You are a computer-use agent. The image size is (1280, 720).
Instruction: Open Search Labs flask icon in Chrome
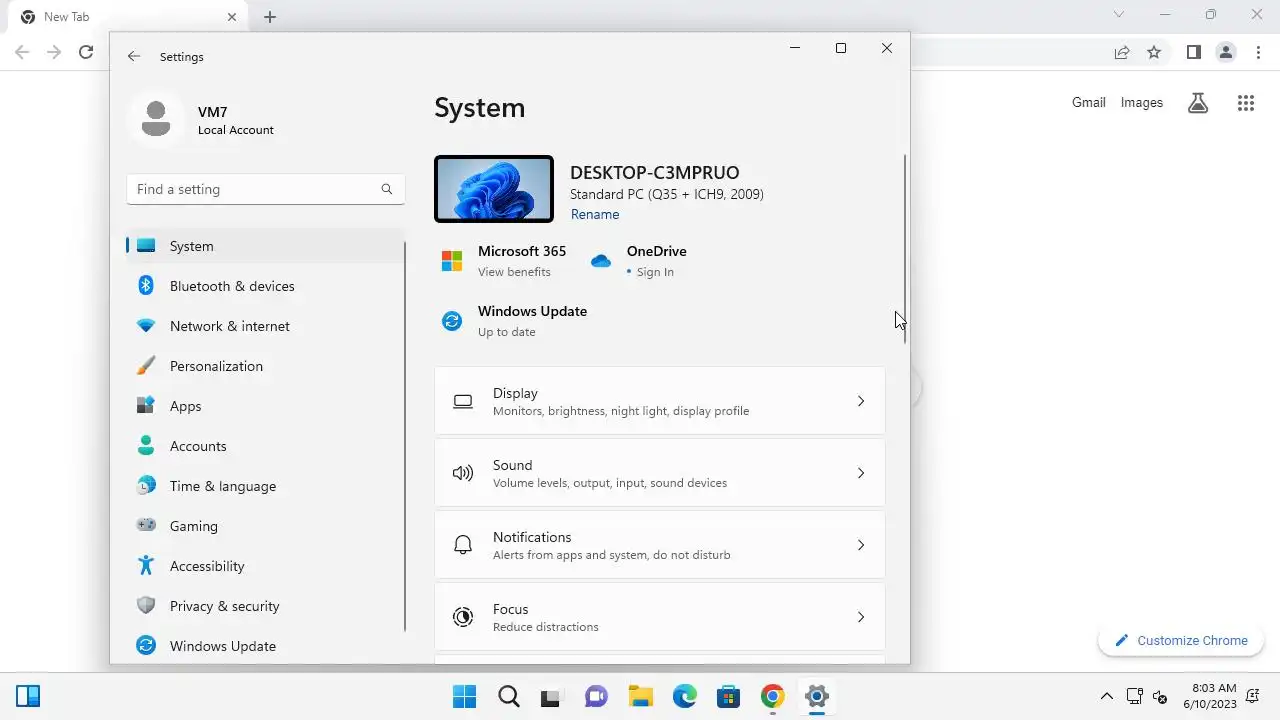[x=1198, y=102]
